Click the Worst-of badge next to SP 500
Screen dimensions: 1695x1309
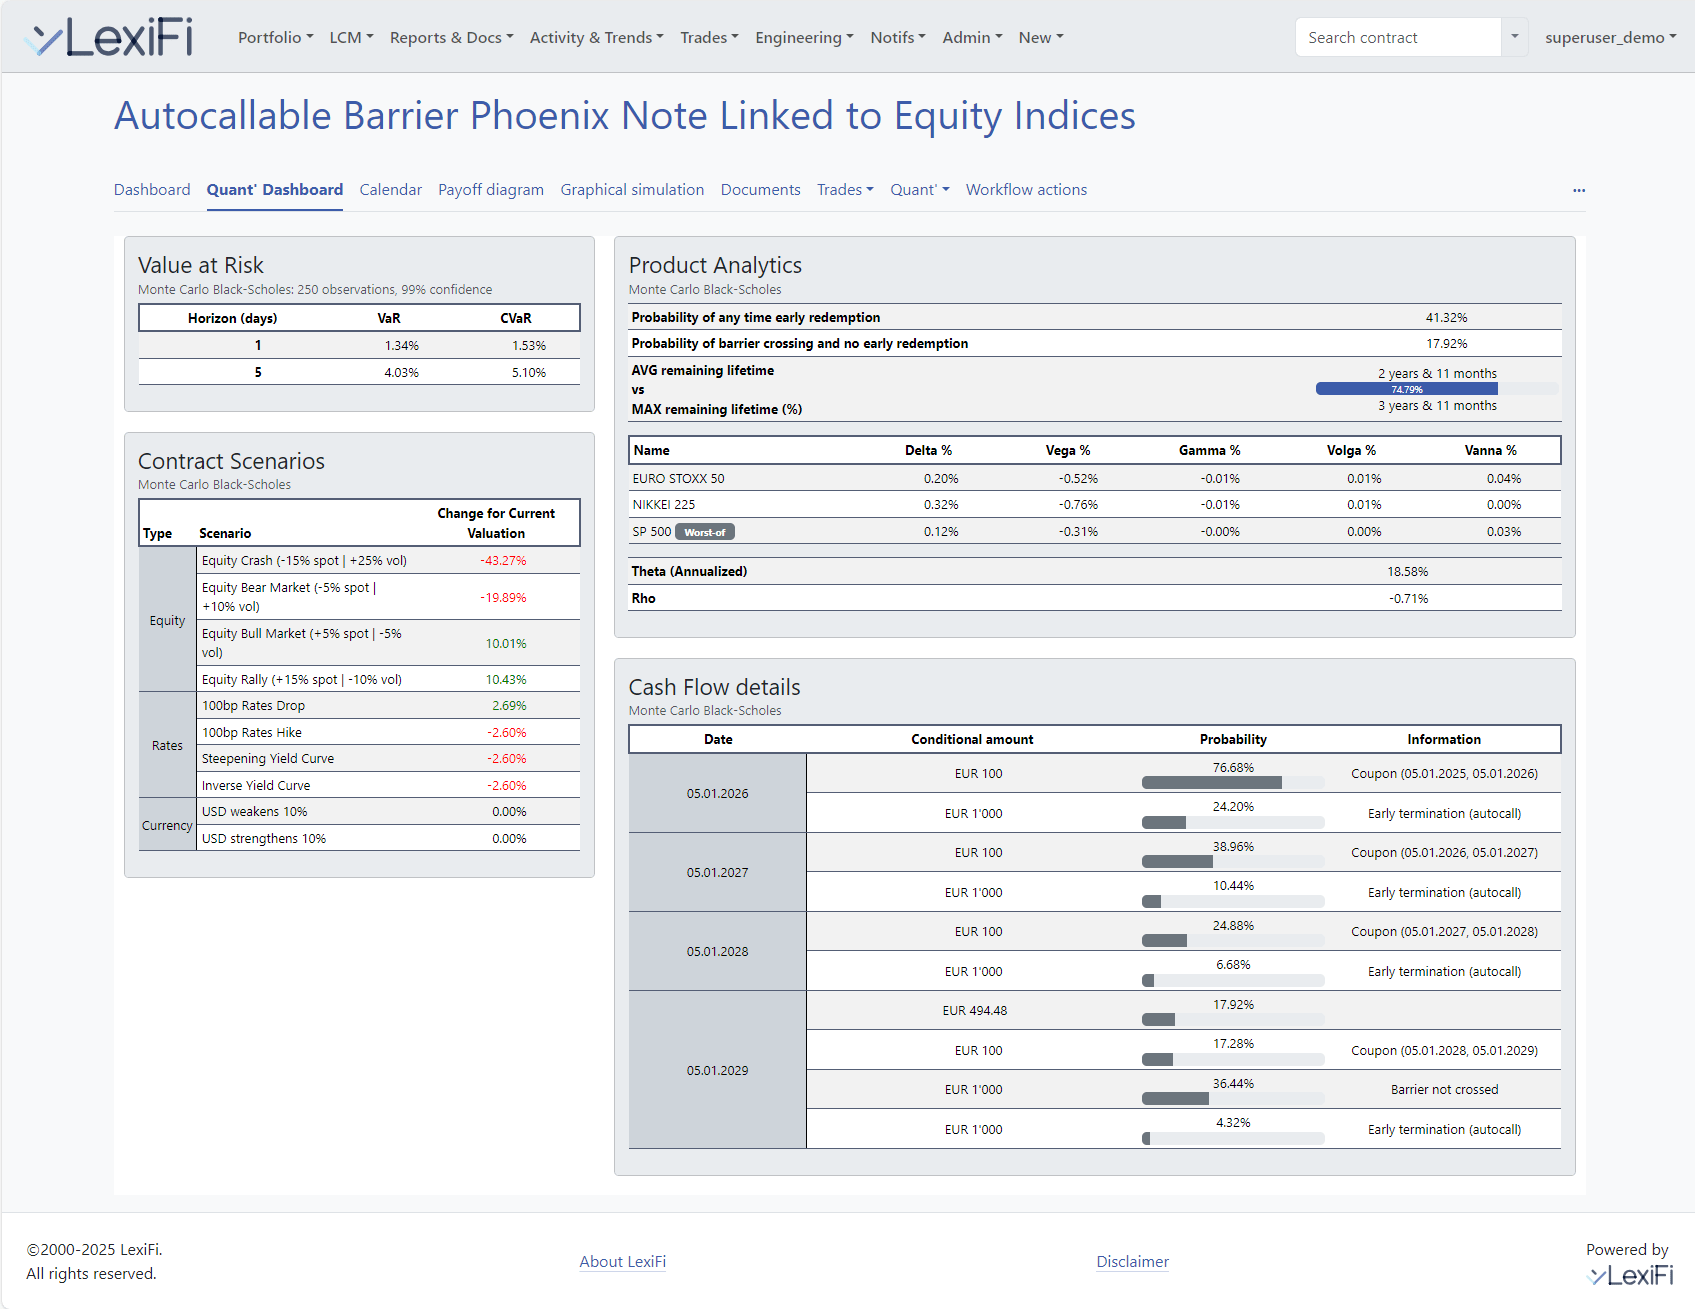704,531
